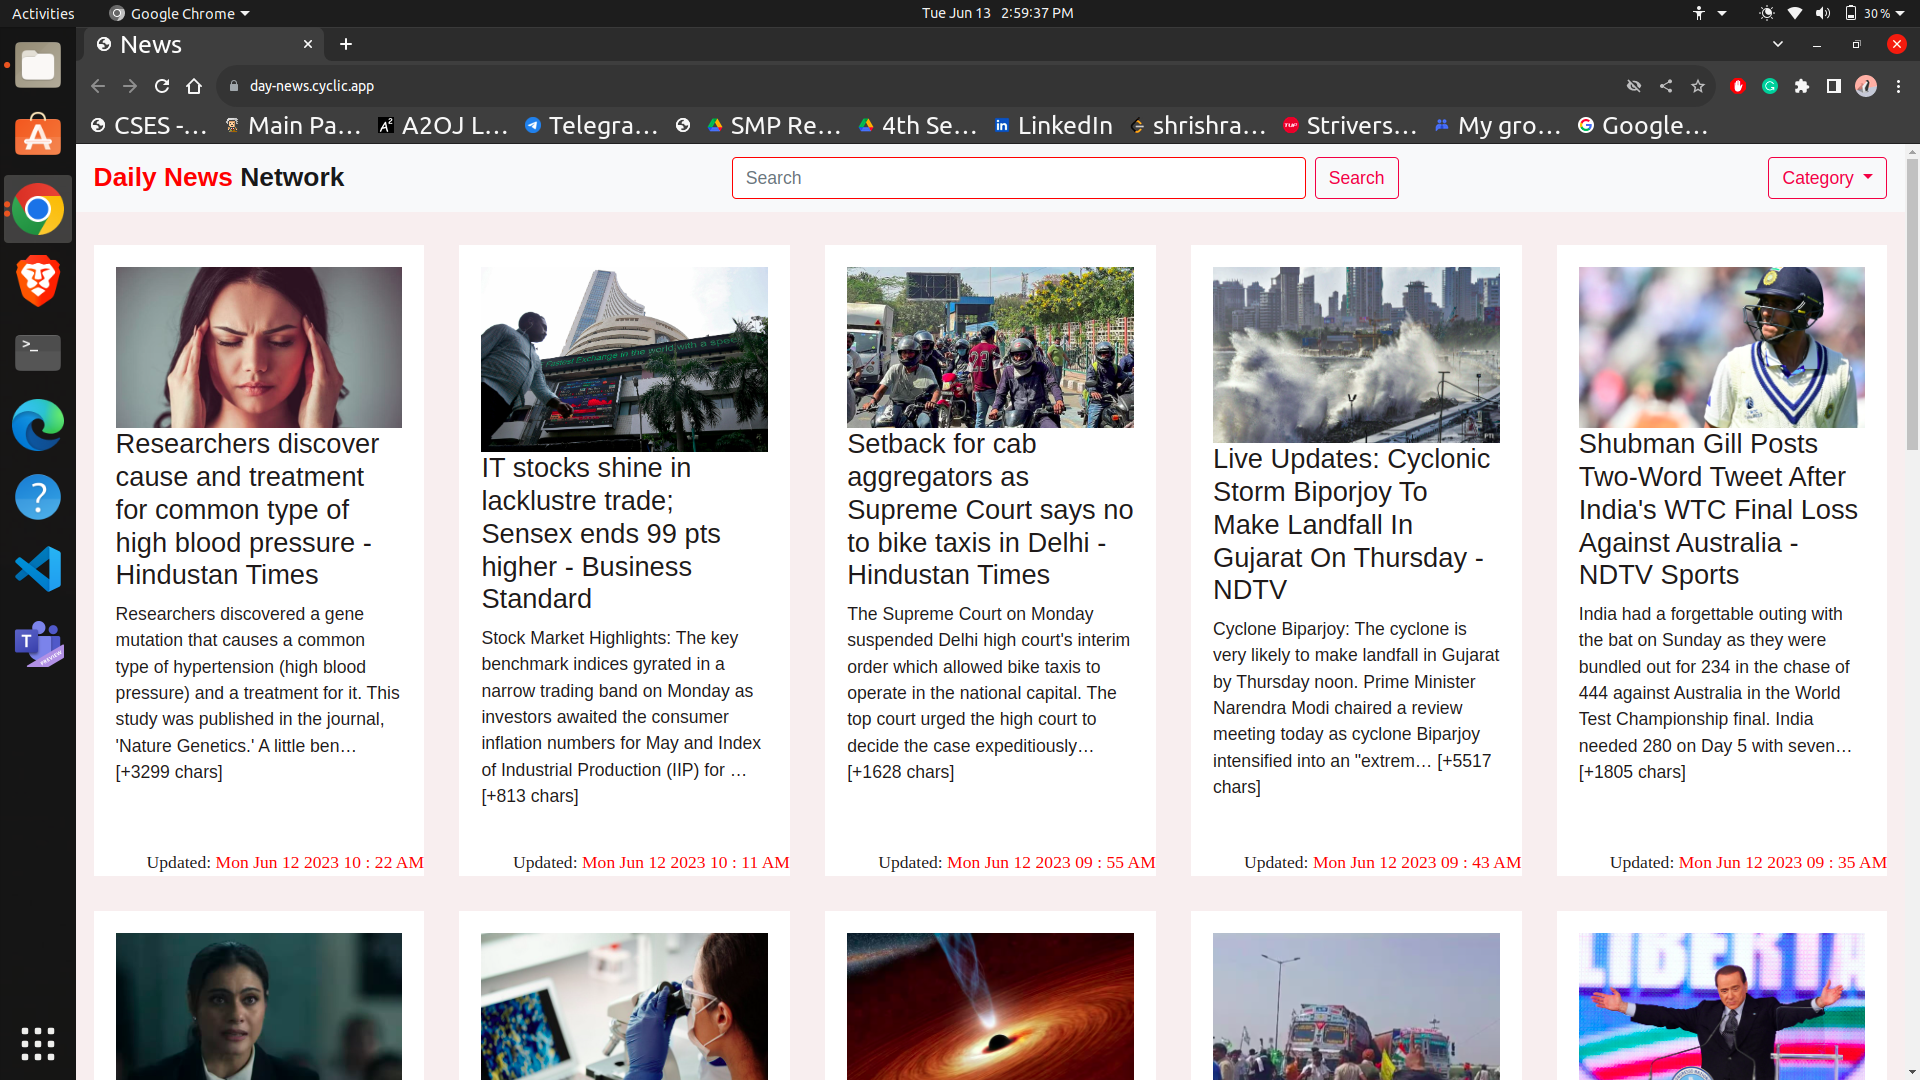This screenshot has height=1080, width=1920.
Task: Open the Telegra... bookmark
Action: [592, 125]
